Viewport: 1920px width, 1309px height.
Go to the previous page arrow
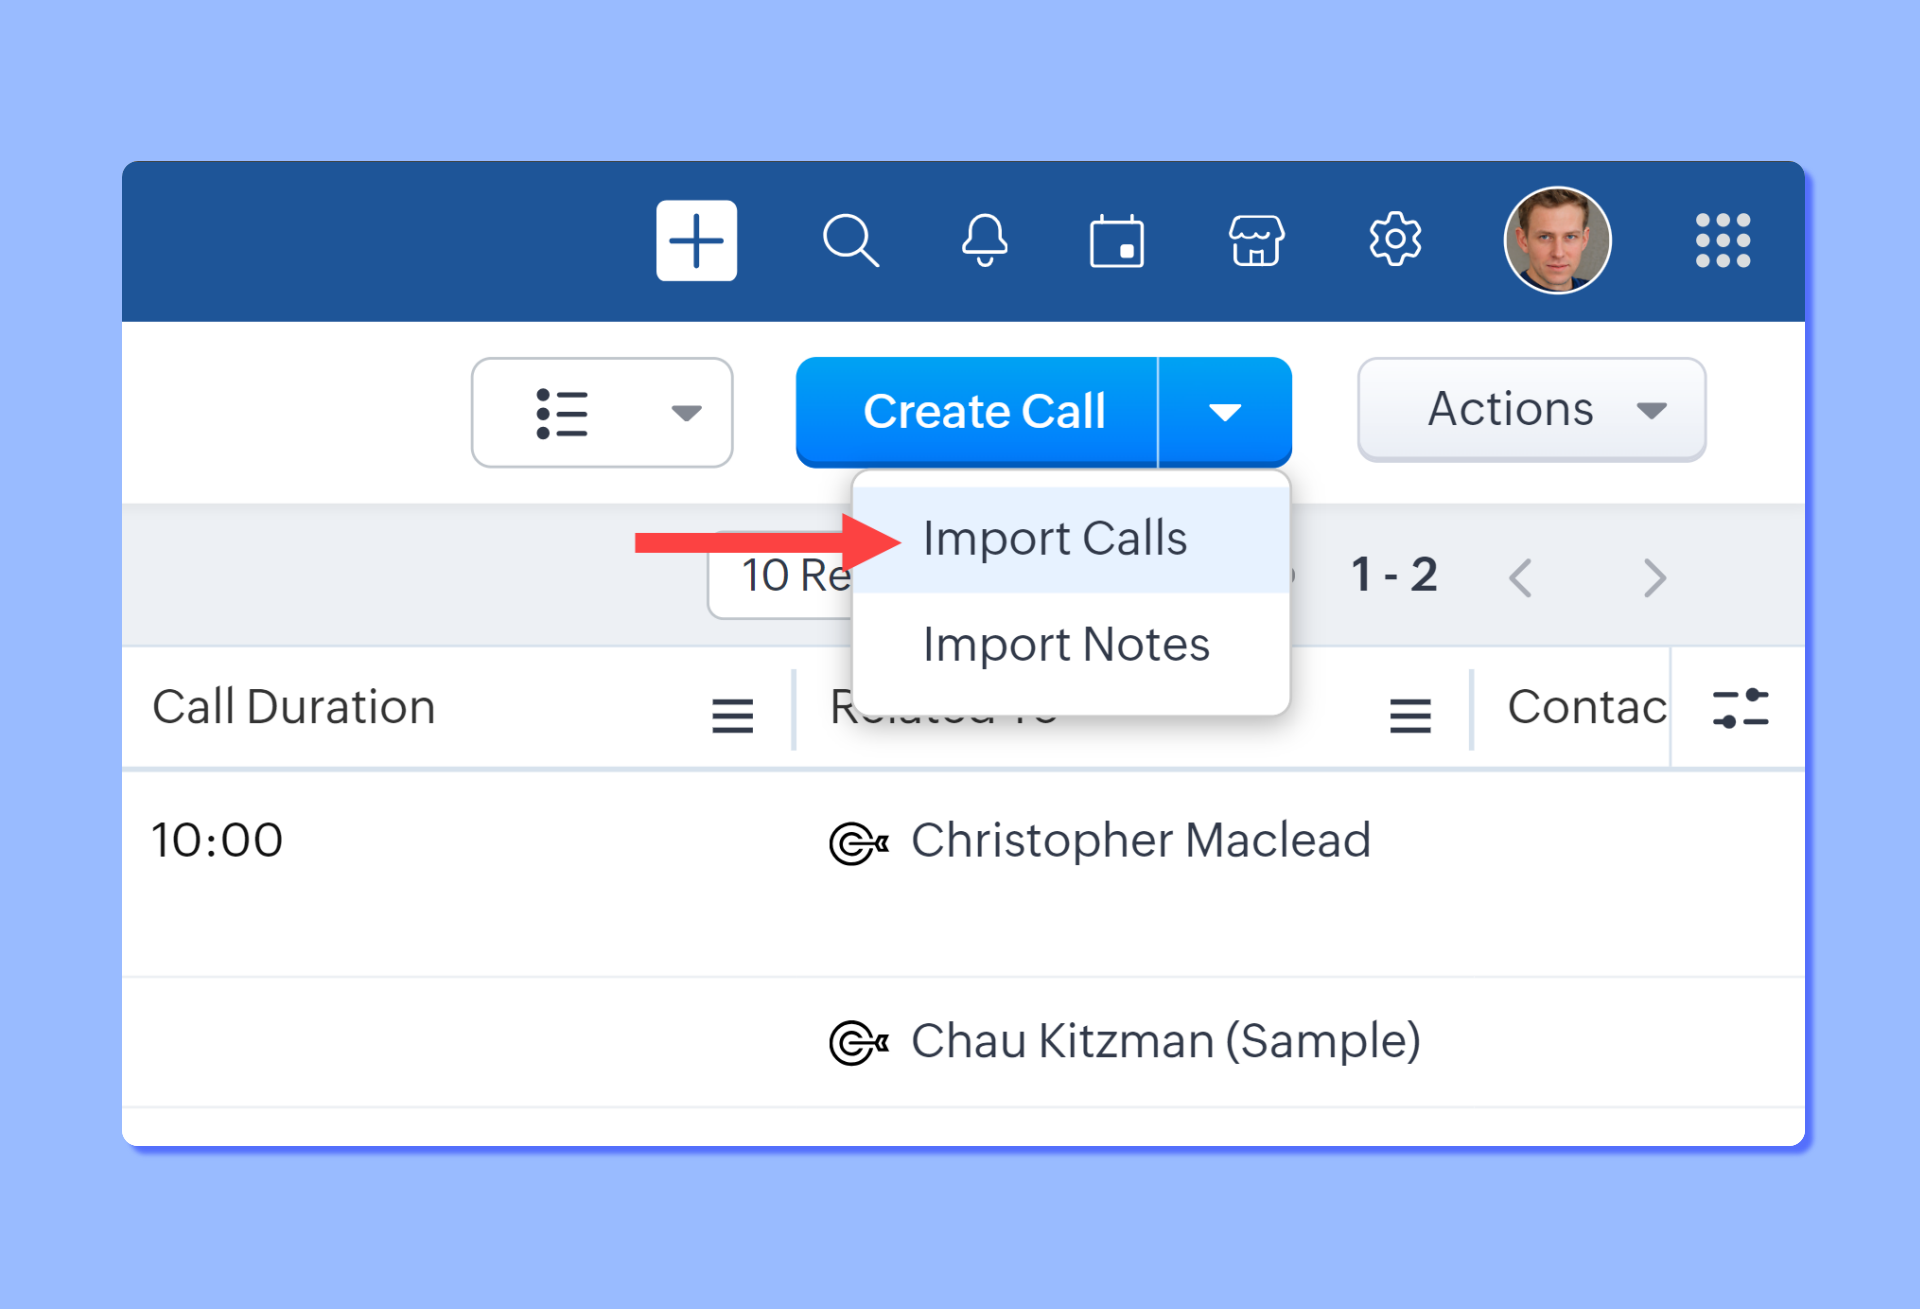point(1521,577)
